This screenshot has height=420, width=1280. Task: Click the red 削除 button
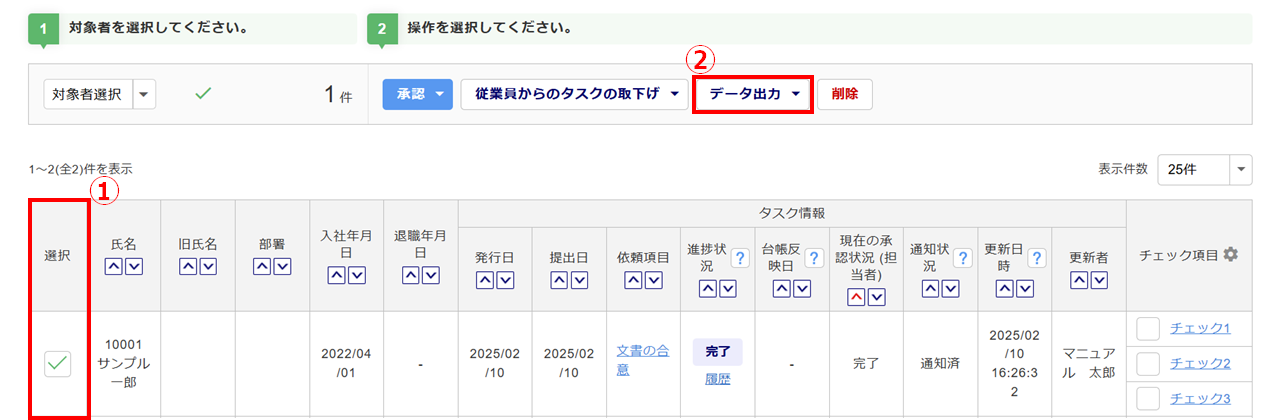[845, 95]
